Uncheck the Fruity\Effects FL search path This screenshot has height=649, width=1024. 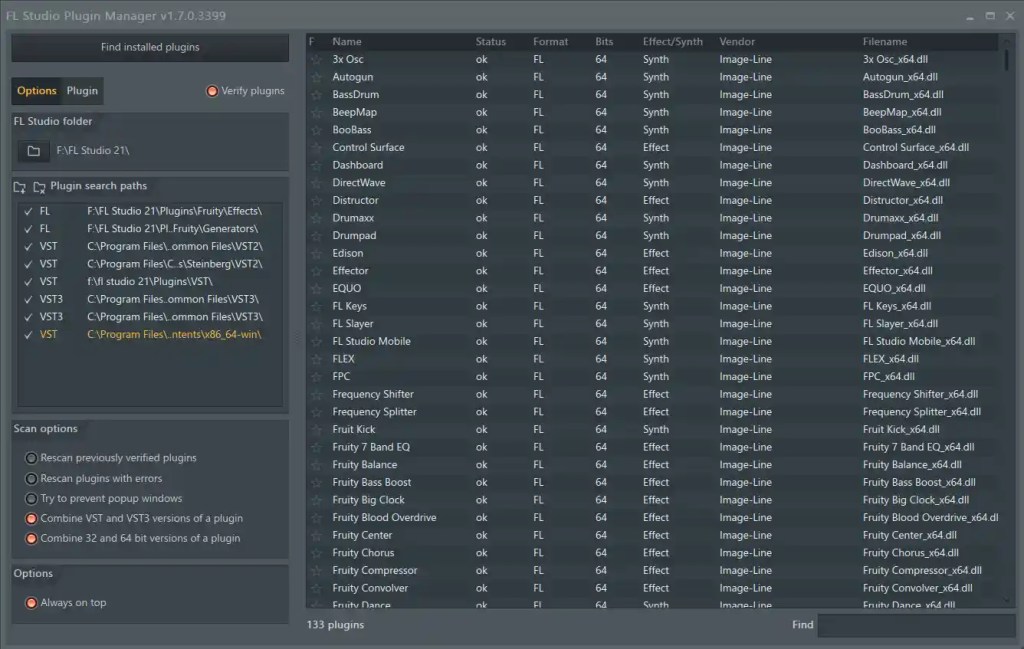28,212
